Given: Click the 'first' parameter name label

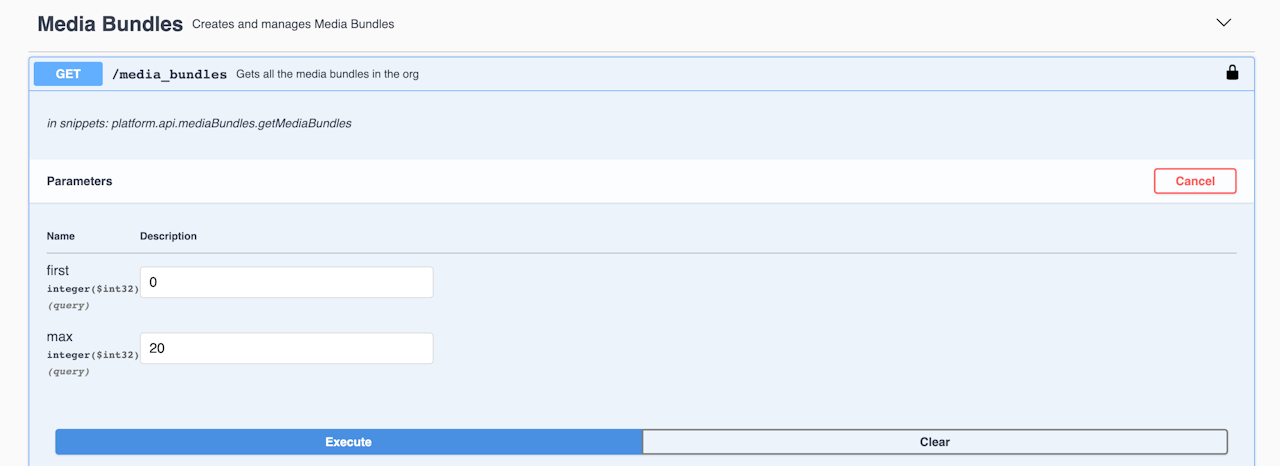Looking at the screenshot, I should coord(58,270).
